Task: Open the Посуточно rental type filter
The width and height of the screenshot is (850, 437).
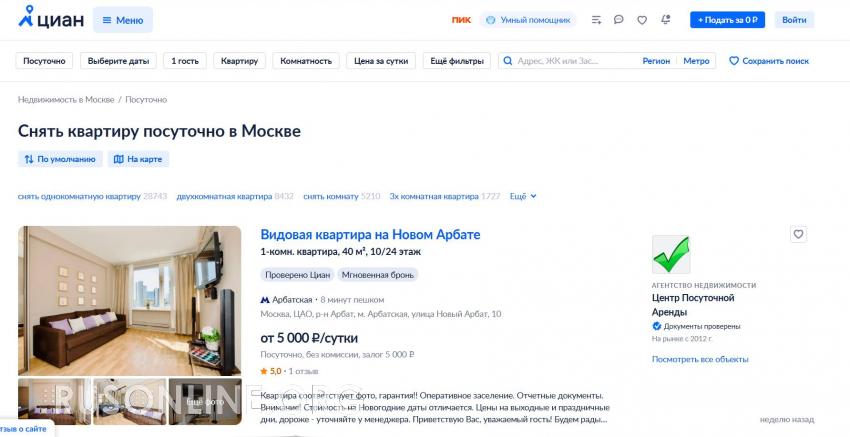Action: (44, 61)
